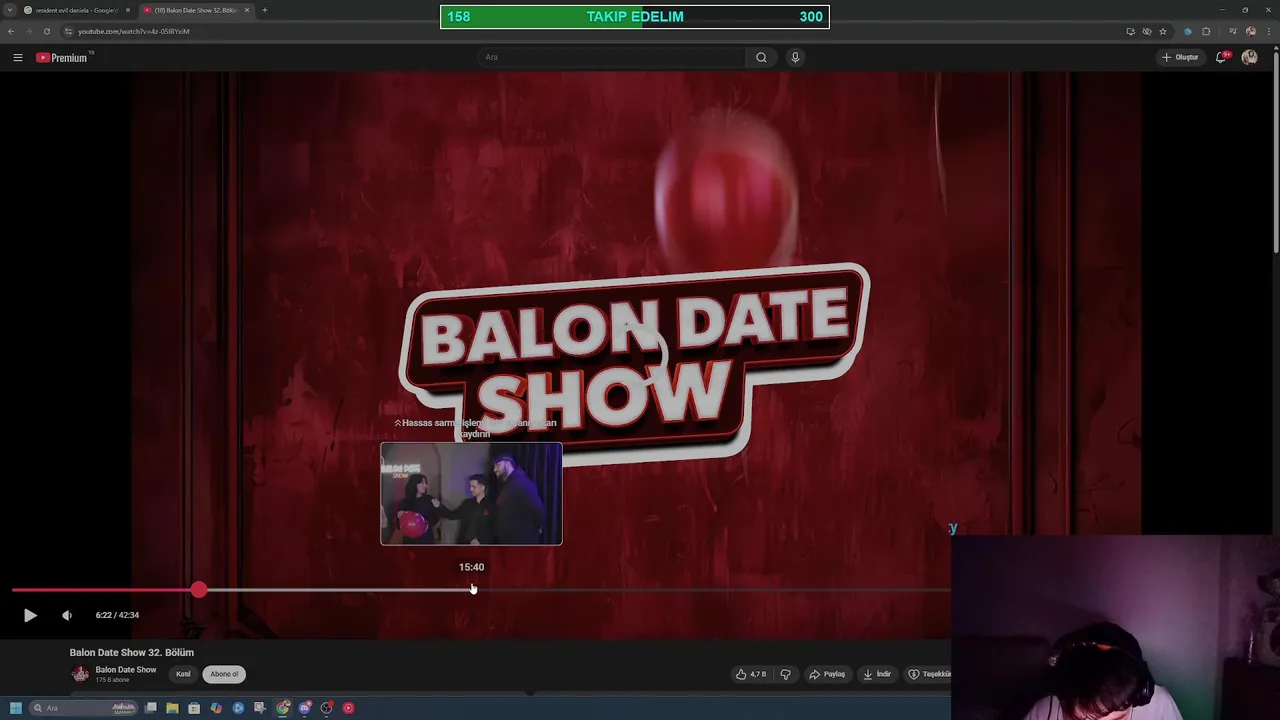Viewport: 1280px width, 720px height.
Task: Open Chrome from the taskbar
Action: click(283, 708)
